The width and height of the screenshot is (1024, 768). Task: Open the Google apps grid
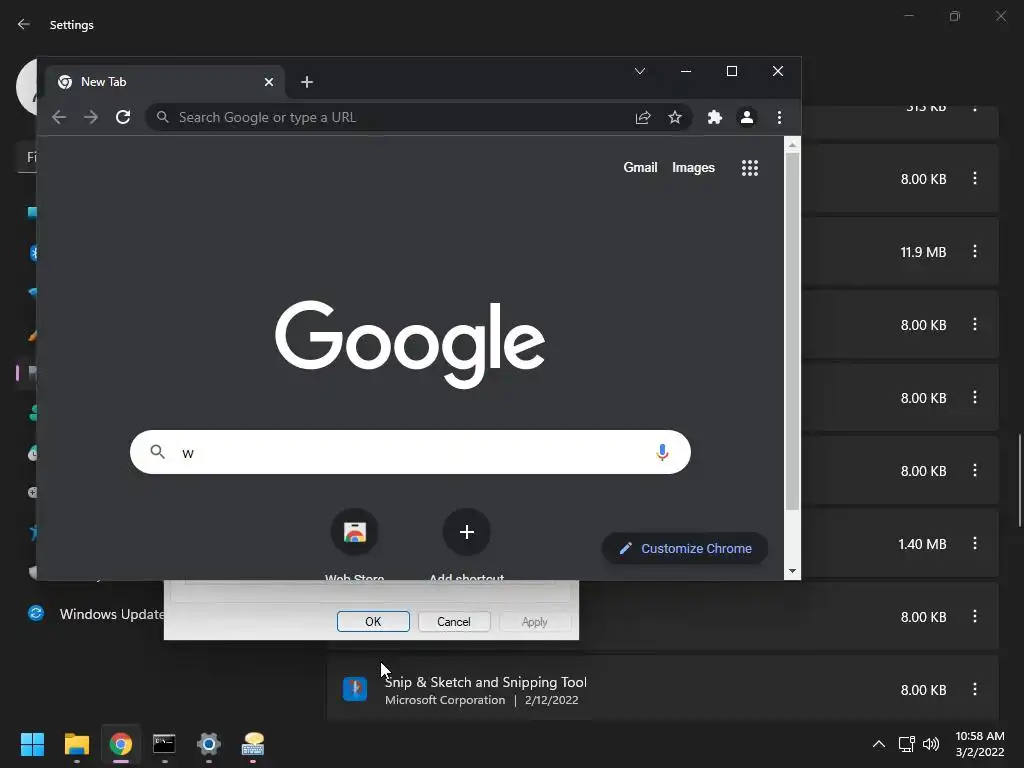(750, 168)
